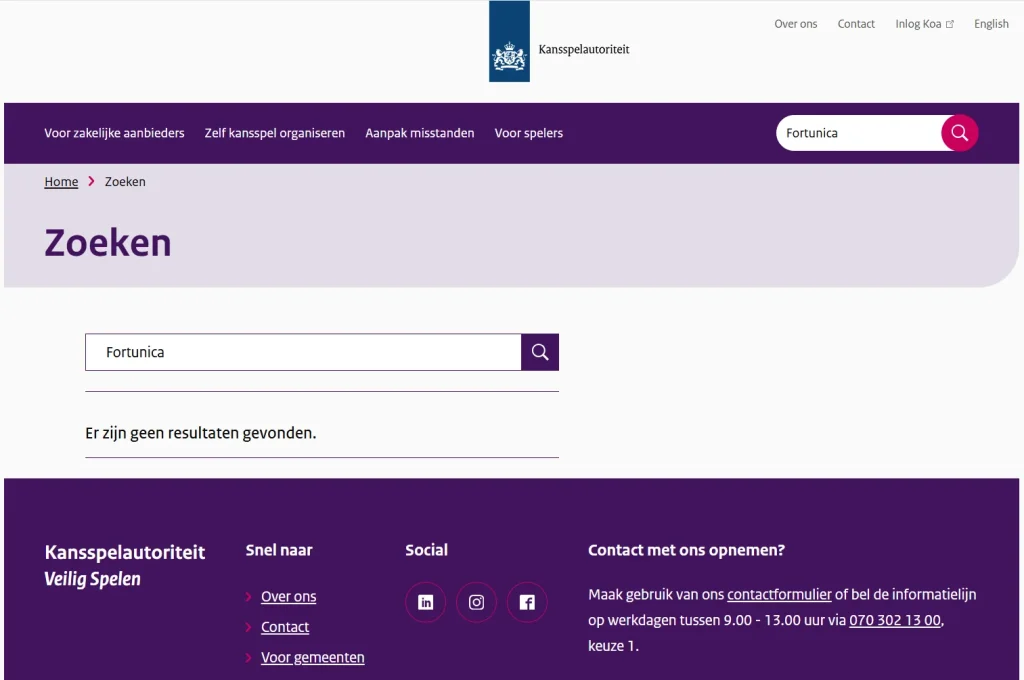Open the Facebook social icon
Viewport: 1024px width, 680px height.
pos(527,602)
